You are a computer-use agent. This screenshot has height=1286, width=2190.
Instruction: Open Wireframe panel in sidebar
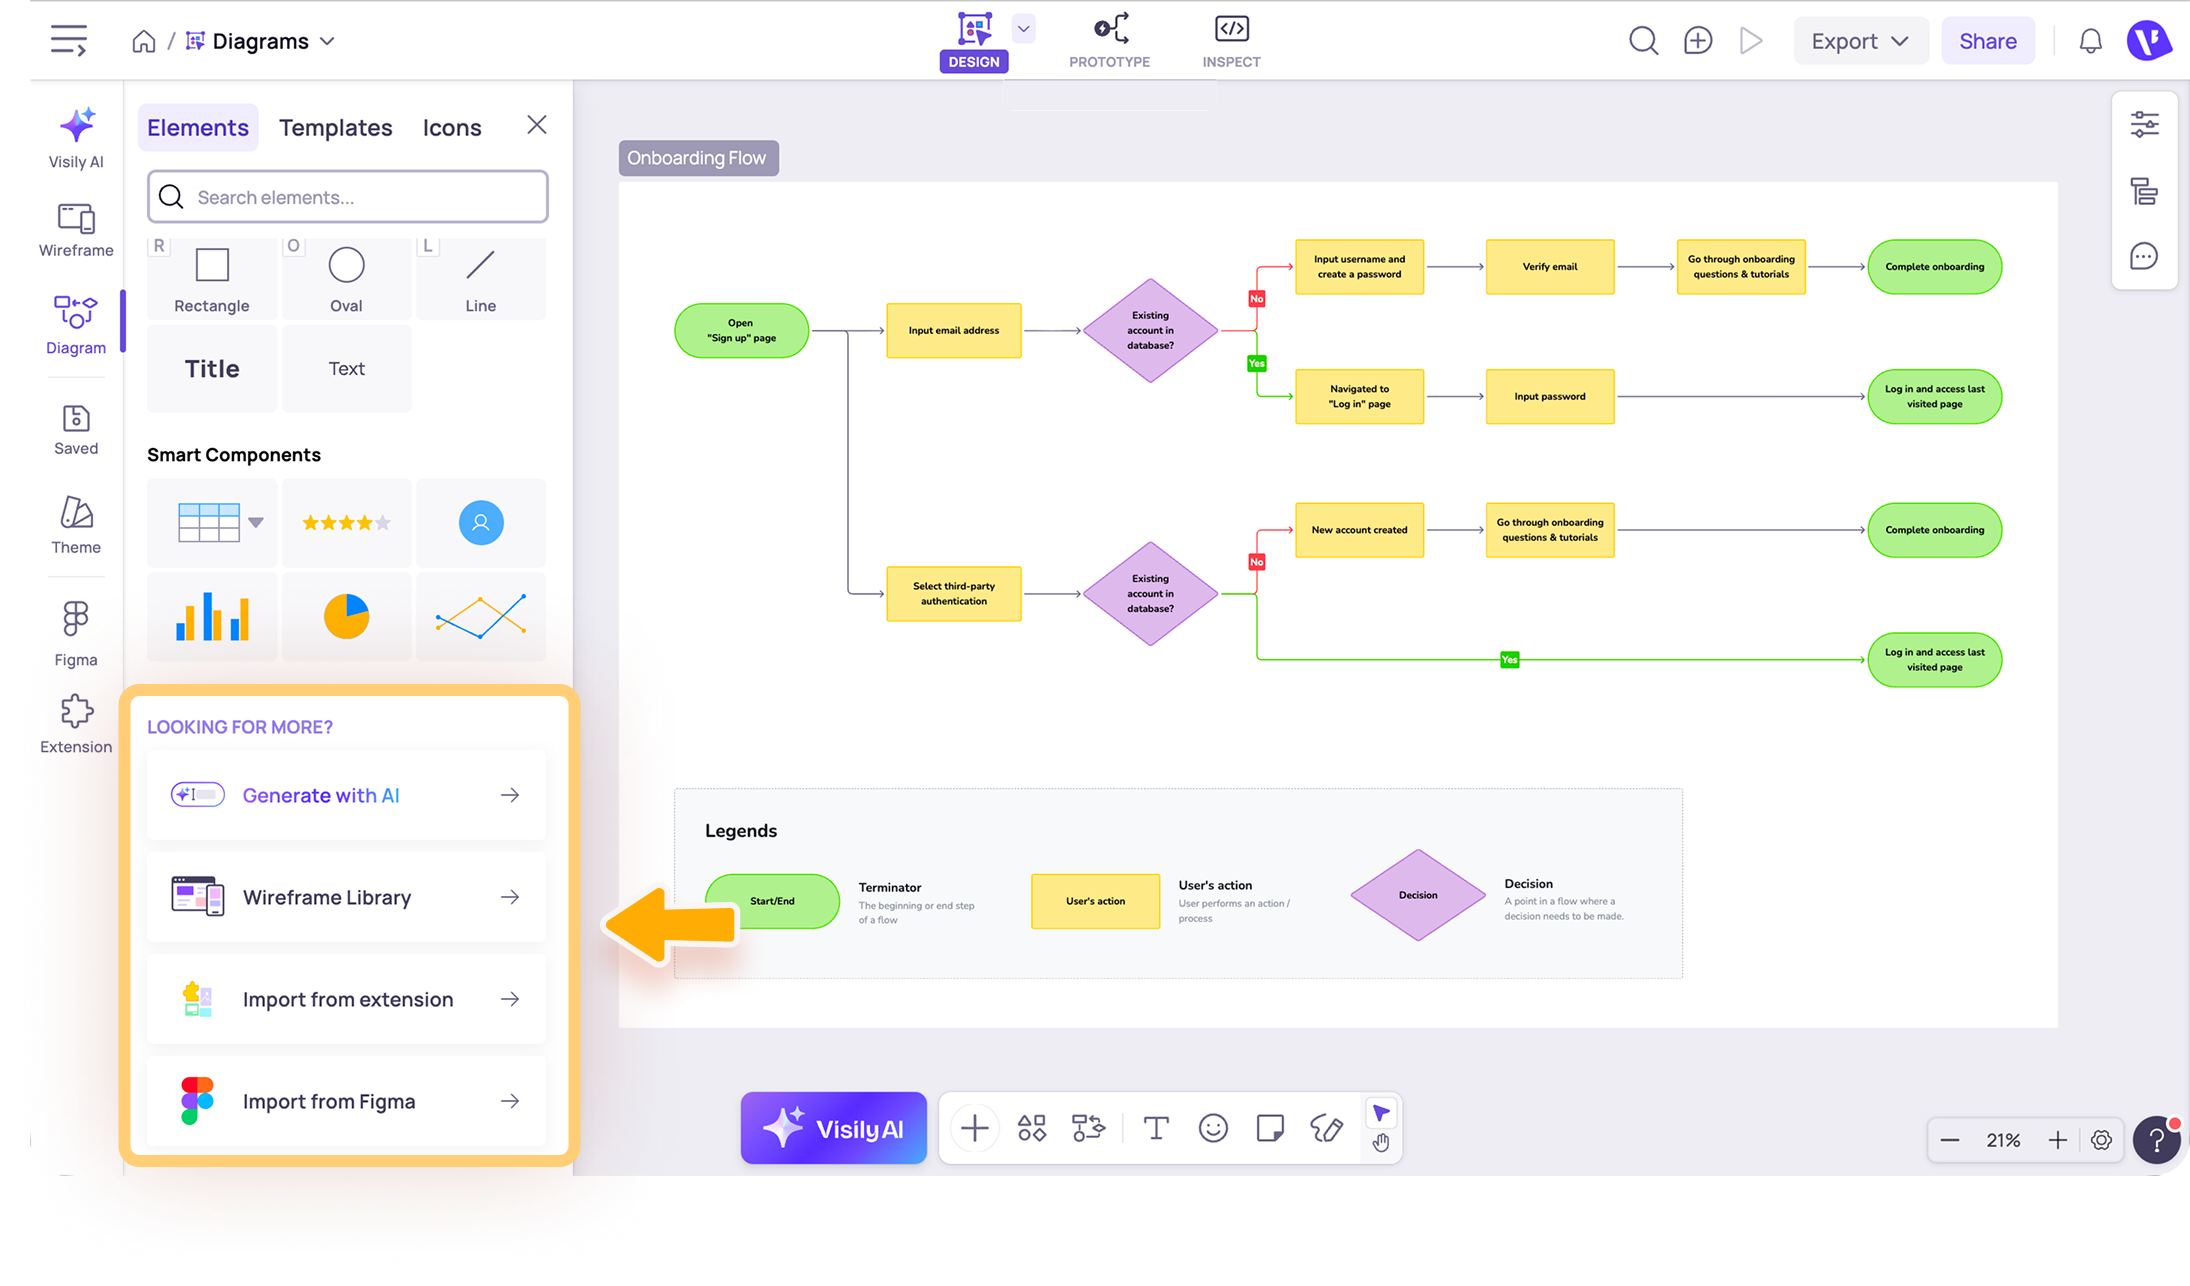click(76, 230)
